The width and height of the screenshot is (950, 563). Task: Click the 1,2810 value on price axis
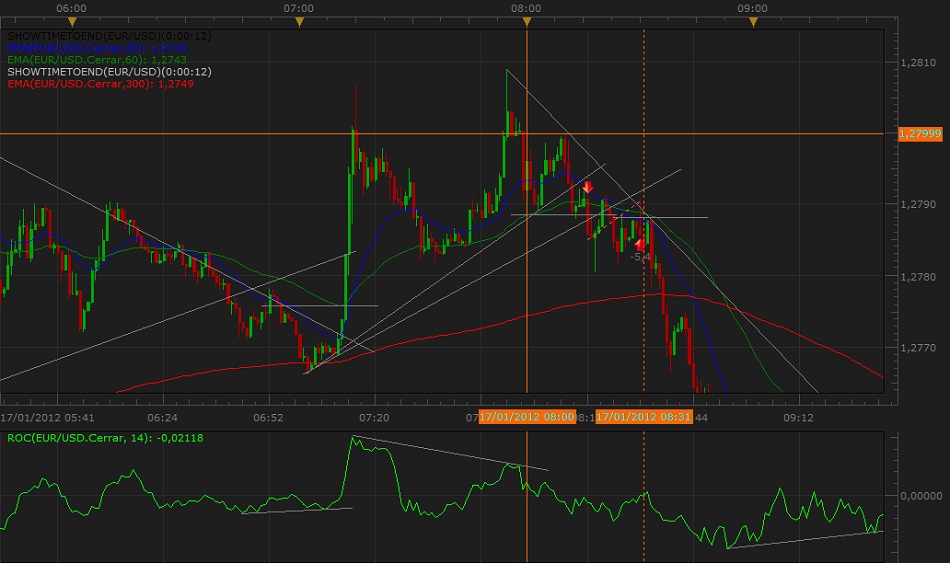(917, 63)
